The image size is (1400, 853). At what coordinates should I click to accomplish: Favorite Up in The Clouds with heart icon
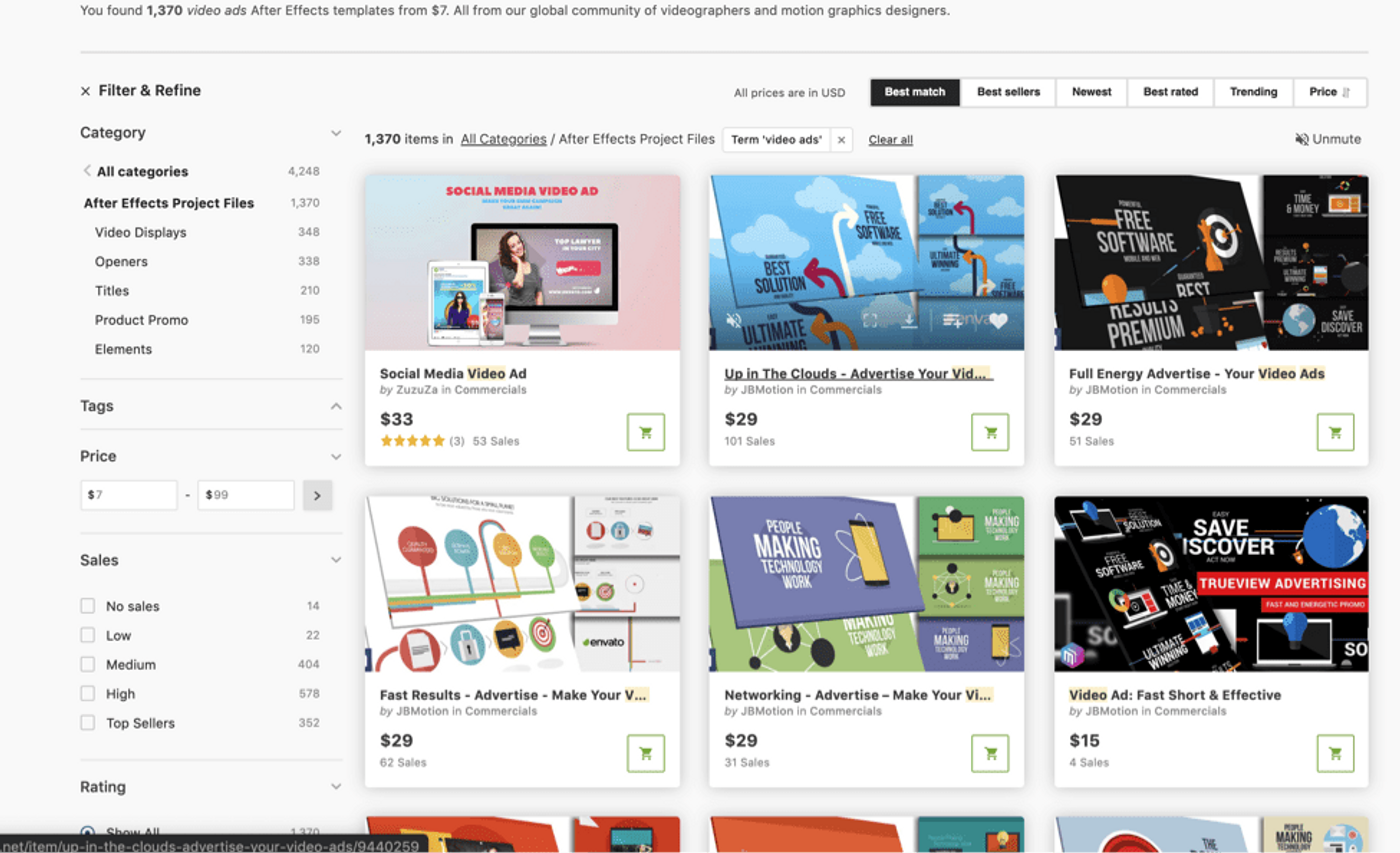click(998, 321)
